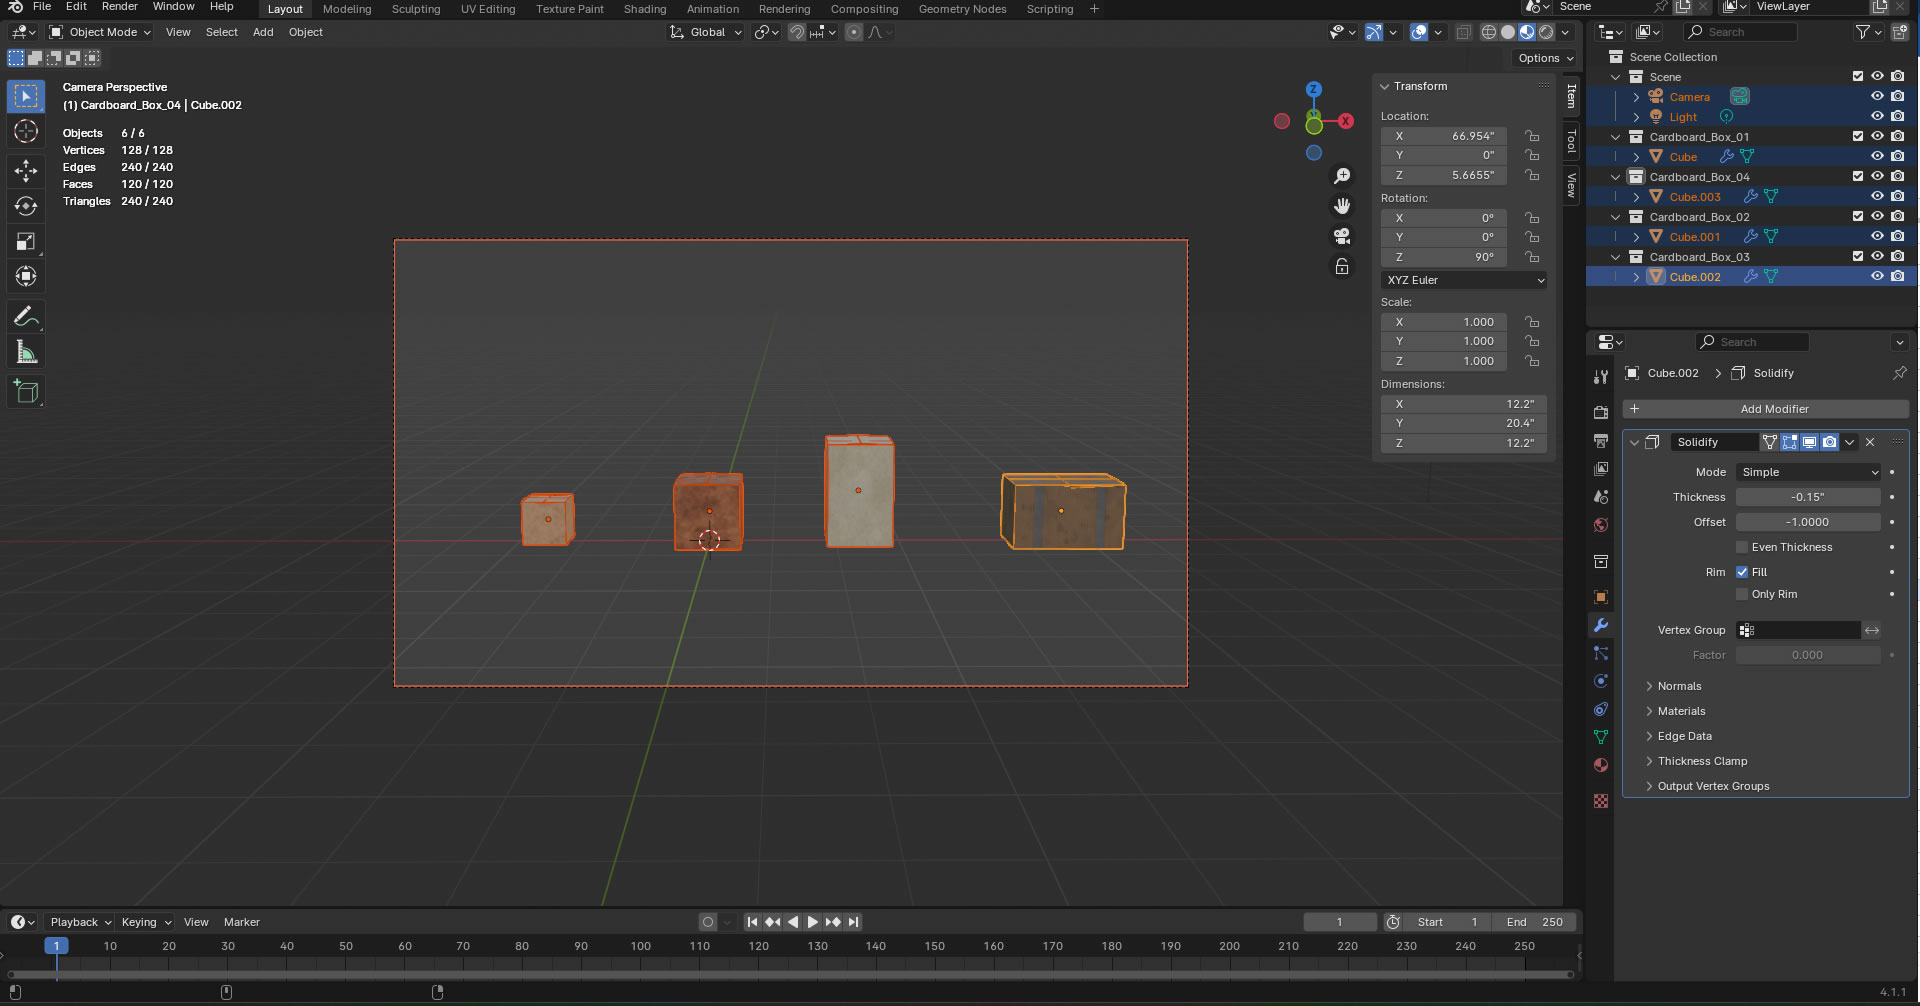Hide Camera in viewport via eye icon
The image size is (1920, 1006).
coord(1877,97)
